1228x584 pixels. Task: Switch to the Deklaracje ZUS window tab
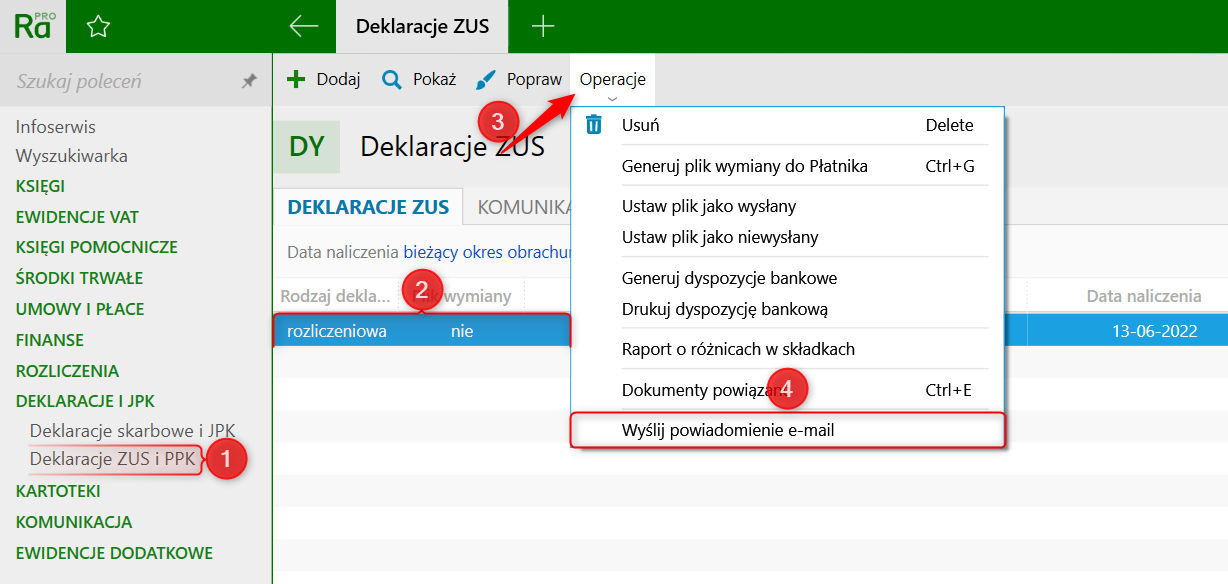[422, 26]
